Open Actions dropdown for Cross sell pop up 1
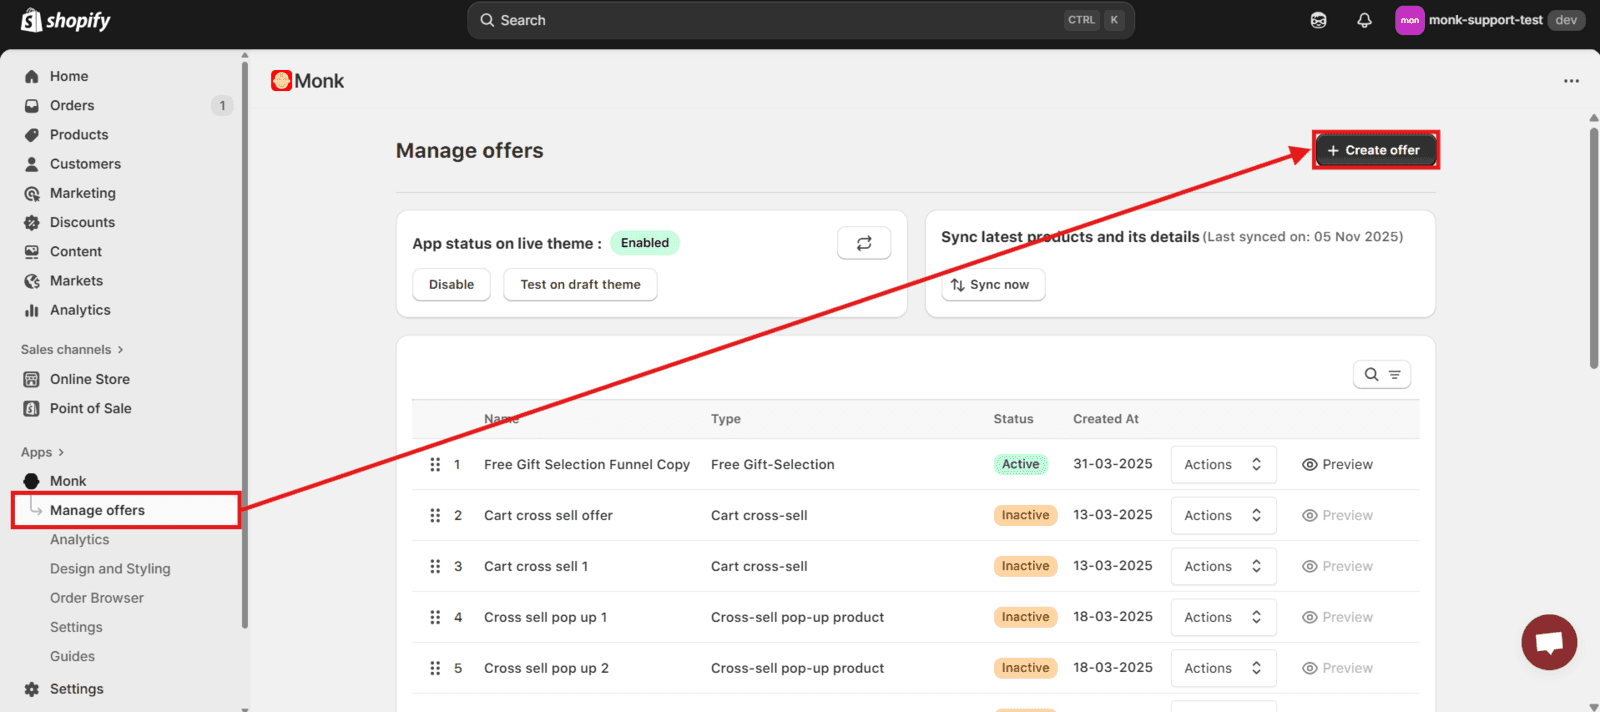This screenshot has height=712, width=1600. (1223, 618)
